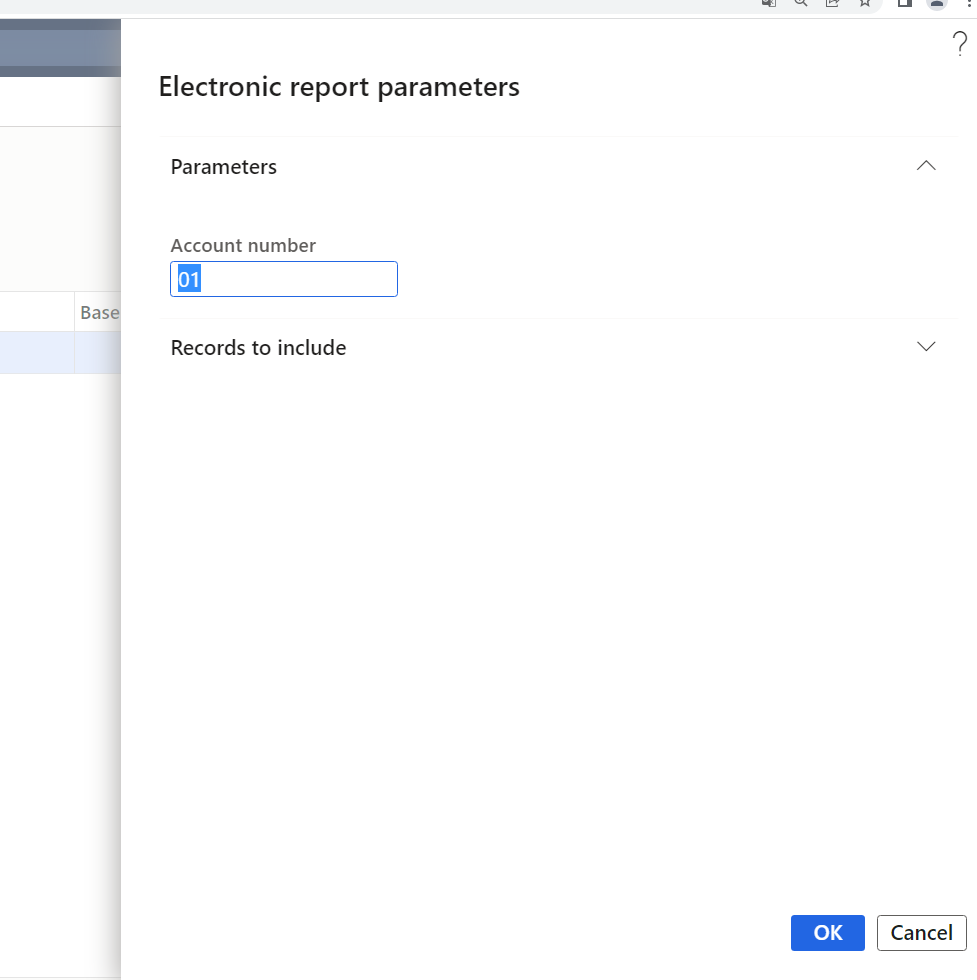Screen dimensions: 977x980
Task: Click the Account number label
Action: click(243, 245)
